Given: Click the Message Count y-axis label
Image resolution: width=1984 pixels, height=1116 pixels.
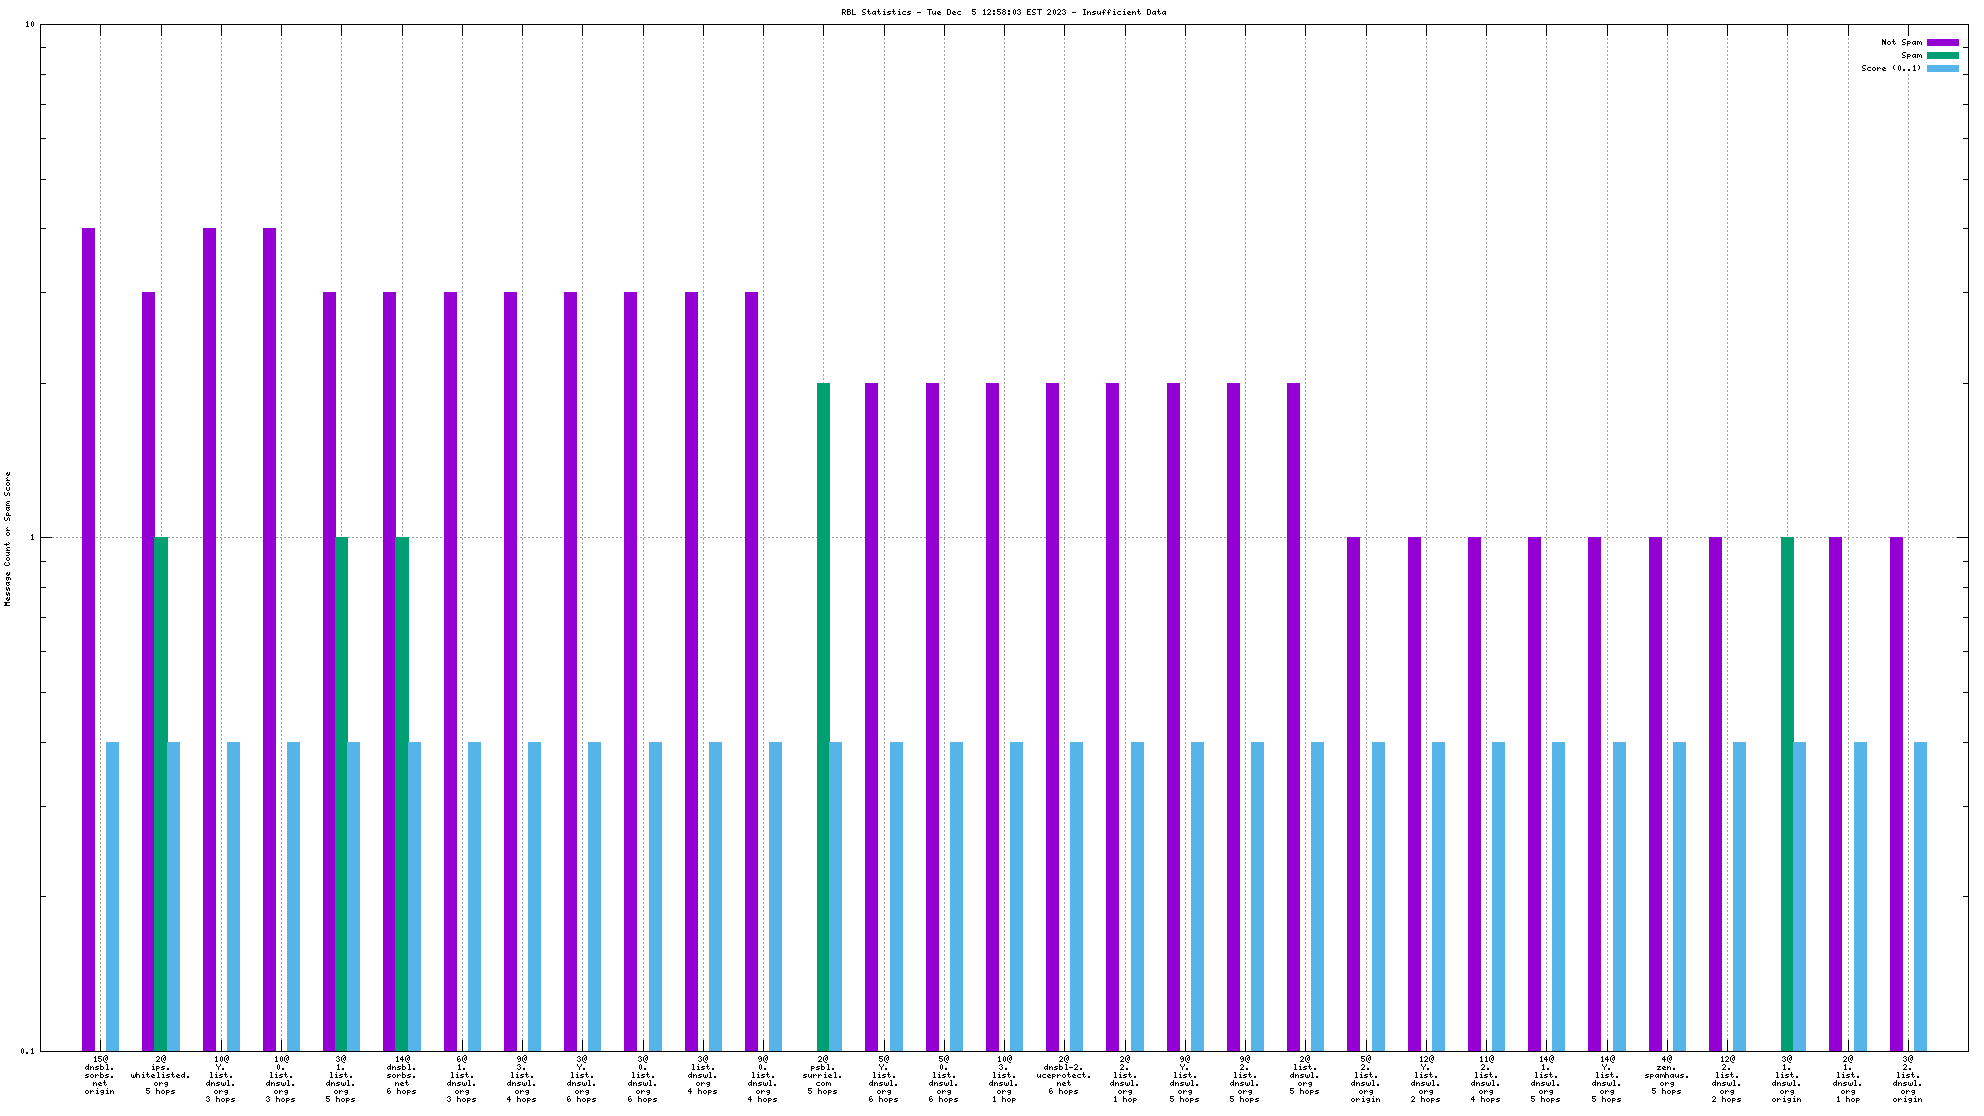Looking at the screenshot, I should 8,538.
